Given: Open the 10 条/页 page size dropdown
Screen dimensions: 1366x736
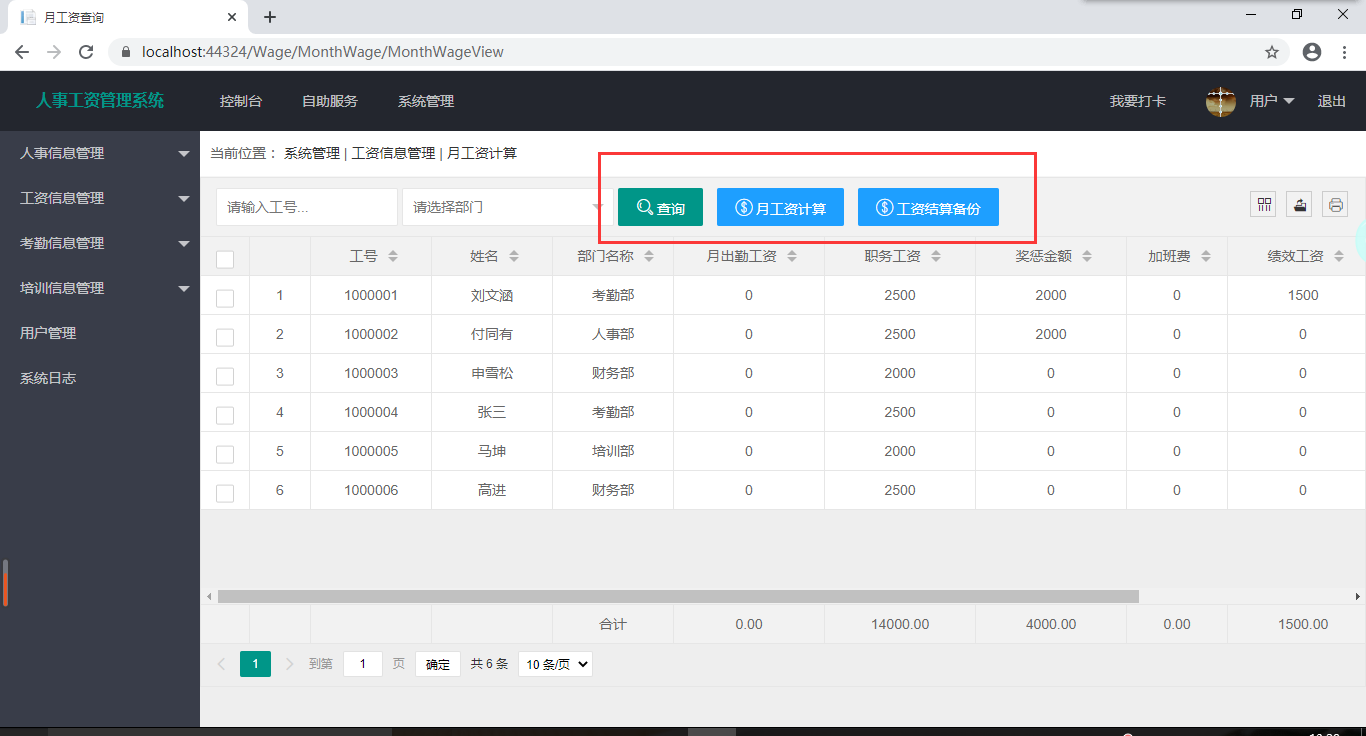Looking at the screenshot, I should click(555, 664).
